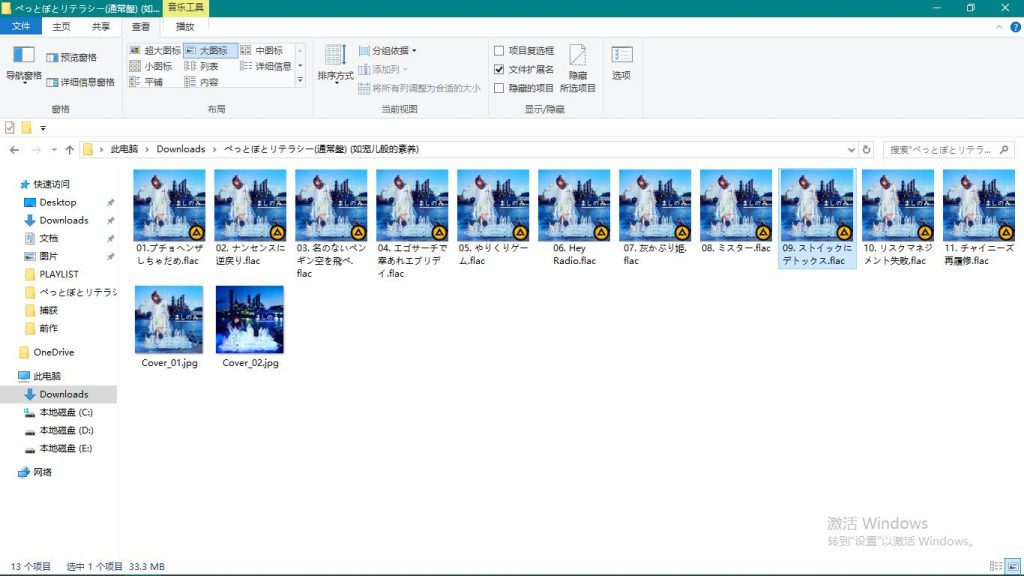1024x576 pixels.
Task: Toggle the Details pane (详细信息窗格)
Action: (80, 82)
